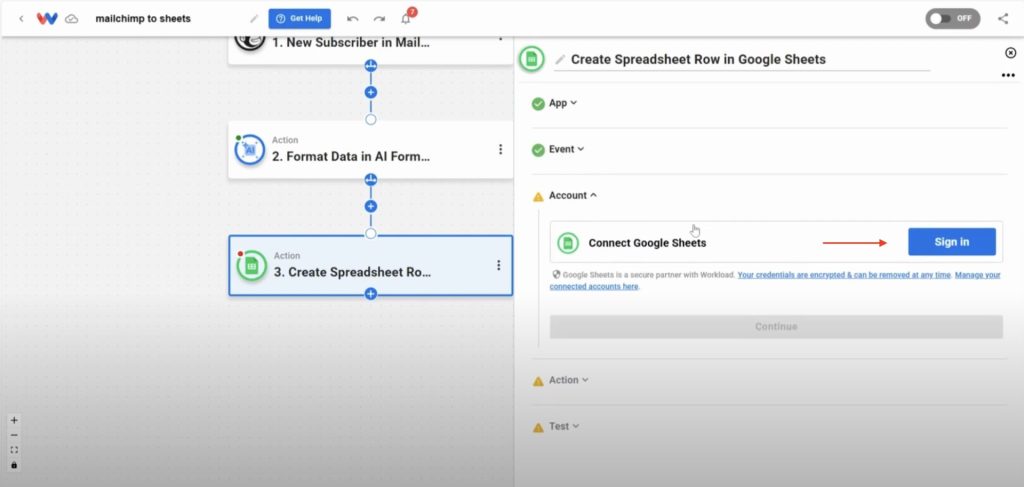Select the AI Formatter step icon
The height and width of the screenshot is (487, 1024).
point(249,150)
